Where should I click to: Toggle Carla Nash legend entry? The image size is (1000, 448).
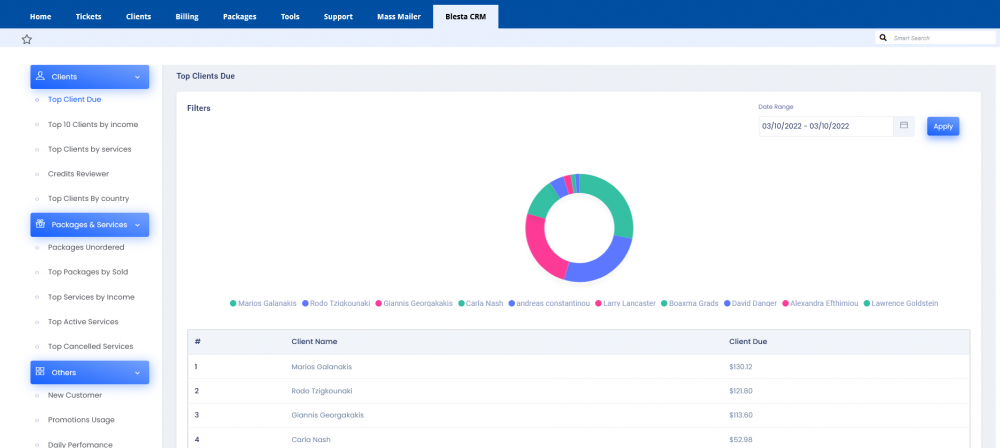click(x=481, y=303)
